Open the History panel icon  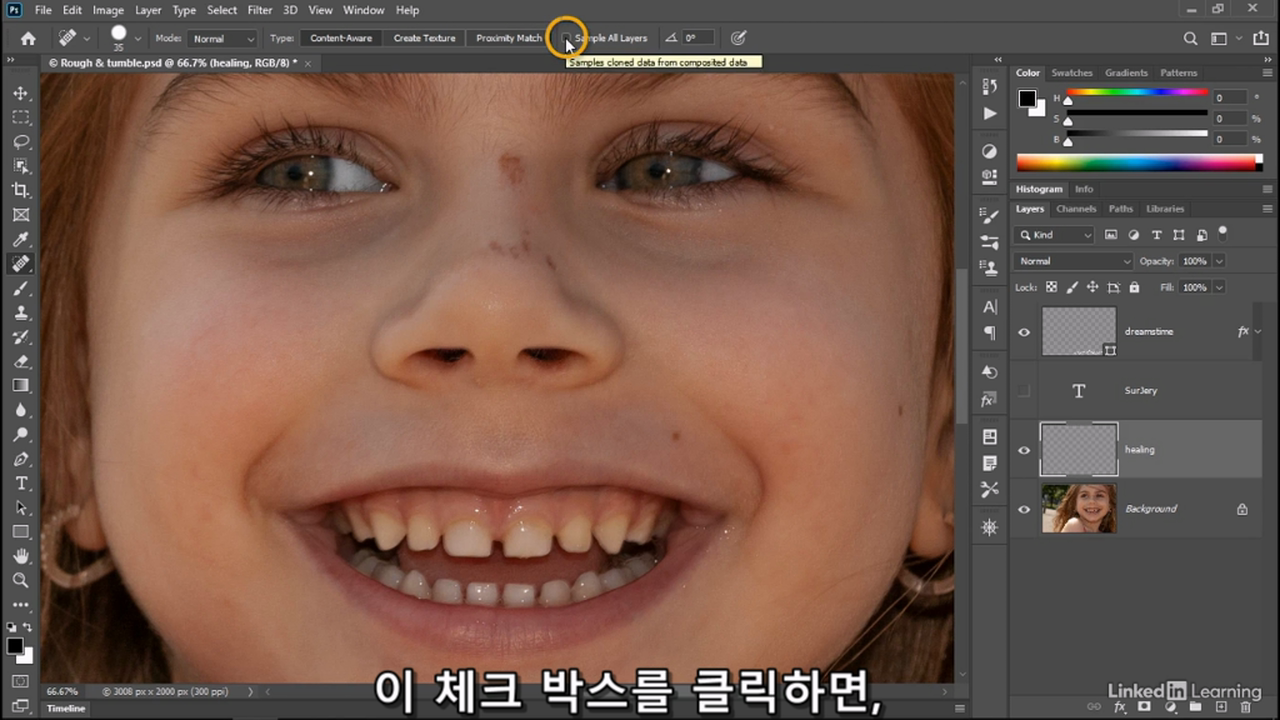coord(990,86)
